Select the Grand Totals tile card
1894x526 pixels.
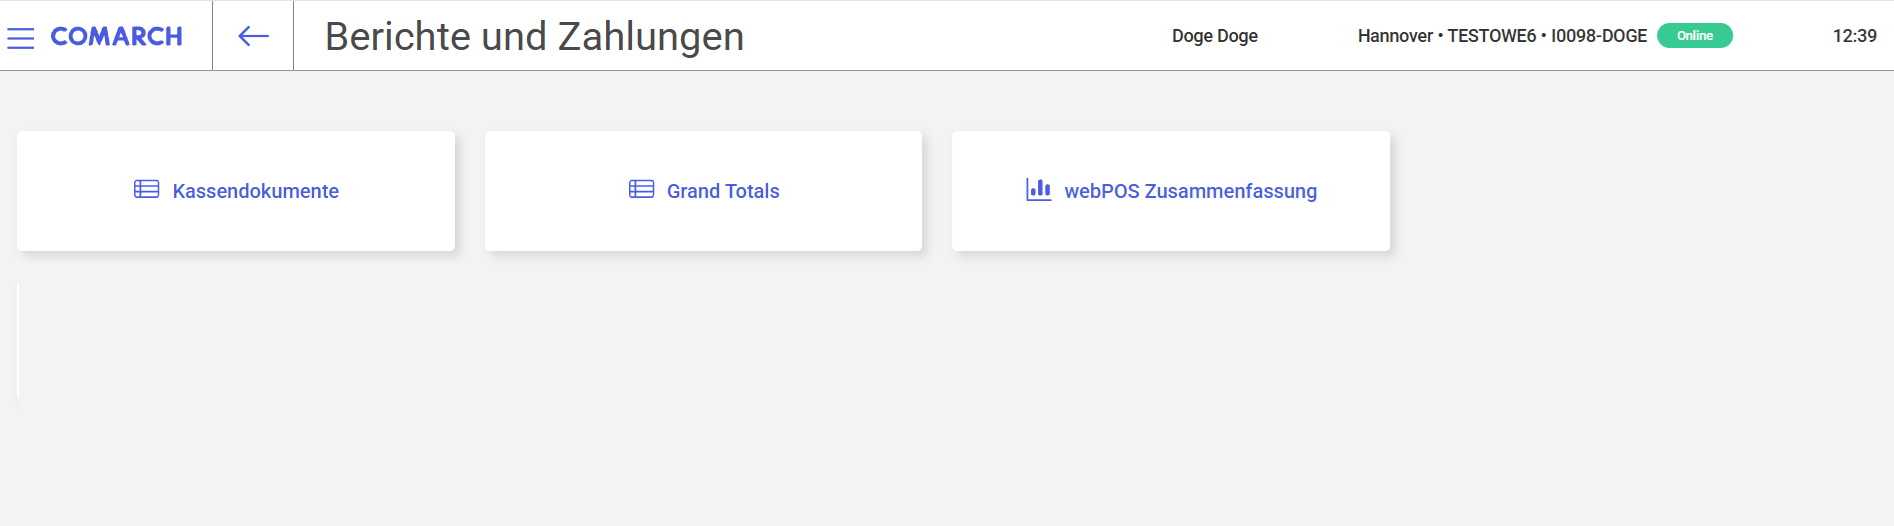703,191
